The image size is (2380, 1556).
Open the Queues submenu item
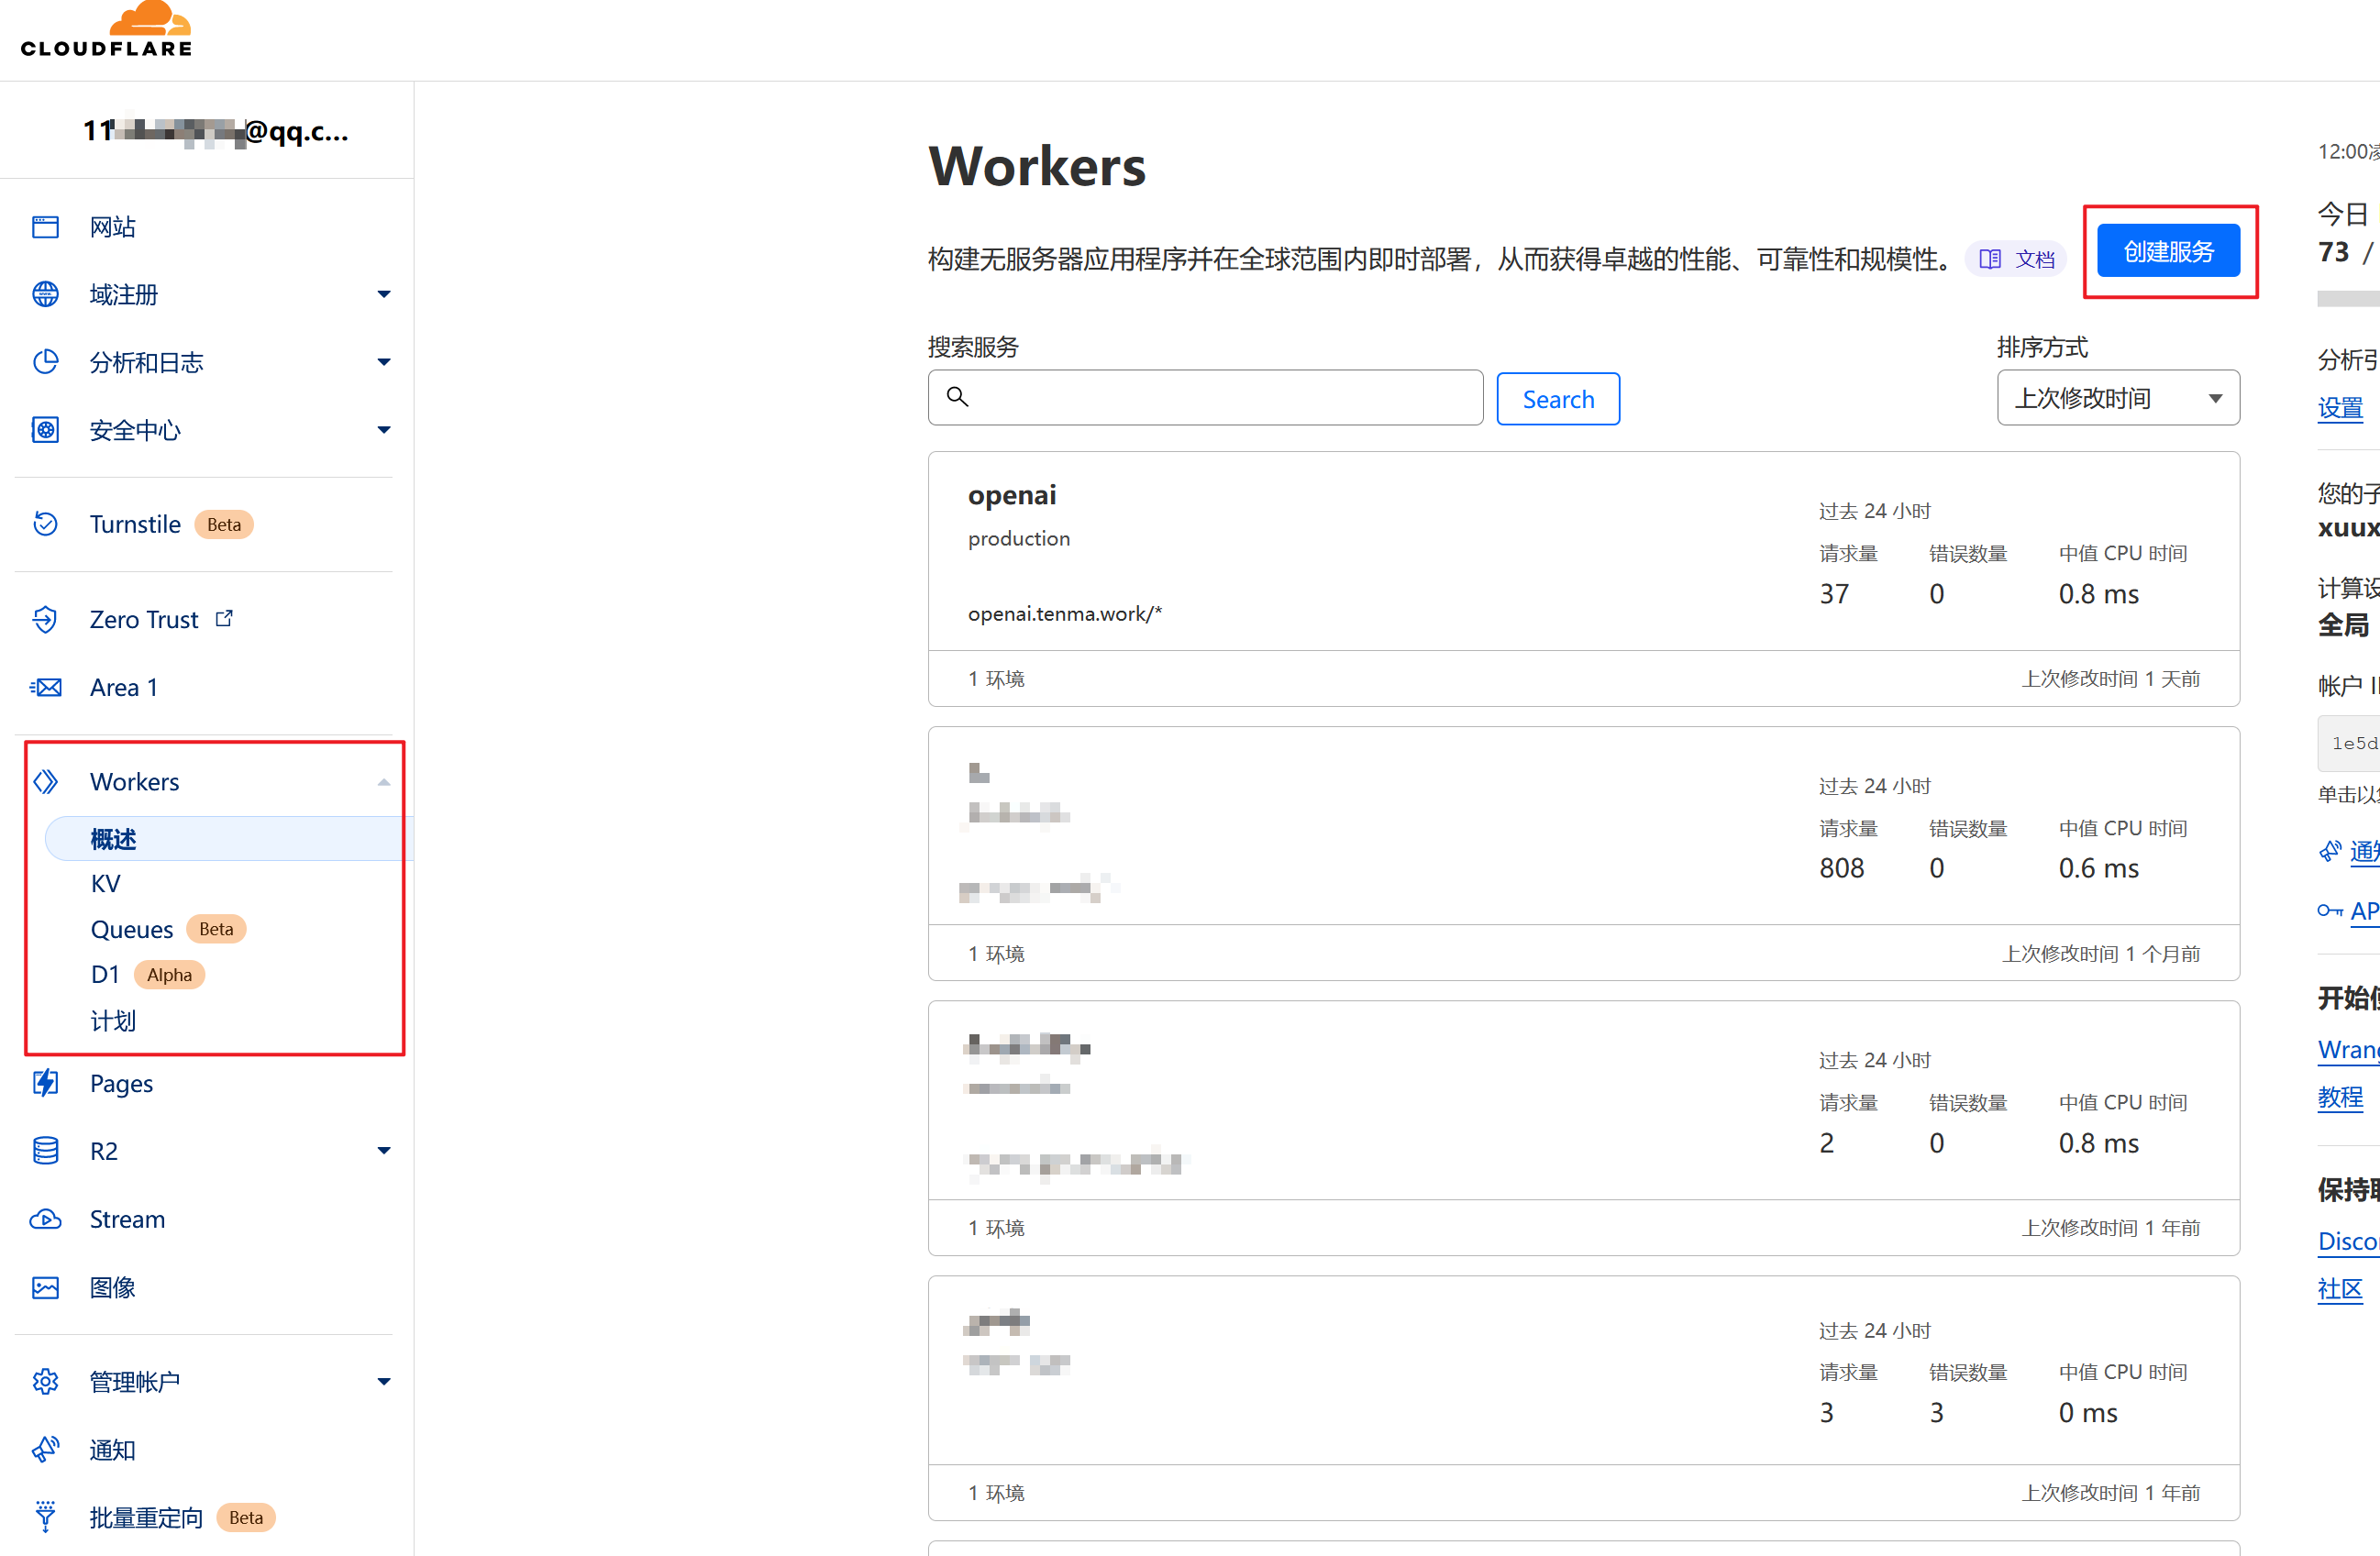click(132, 929)
